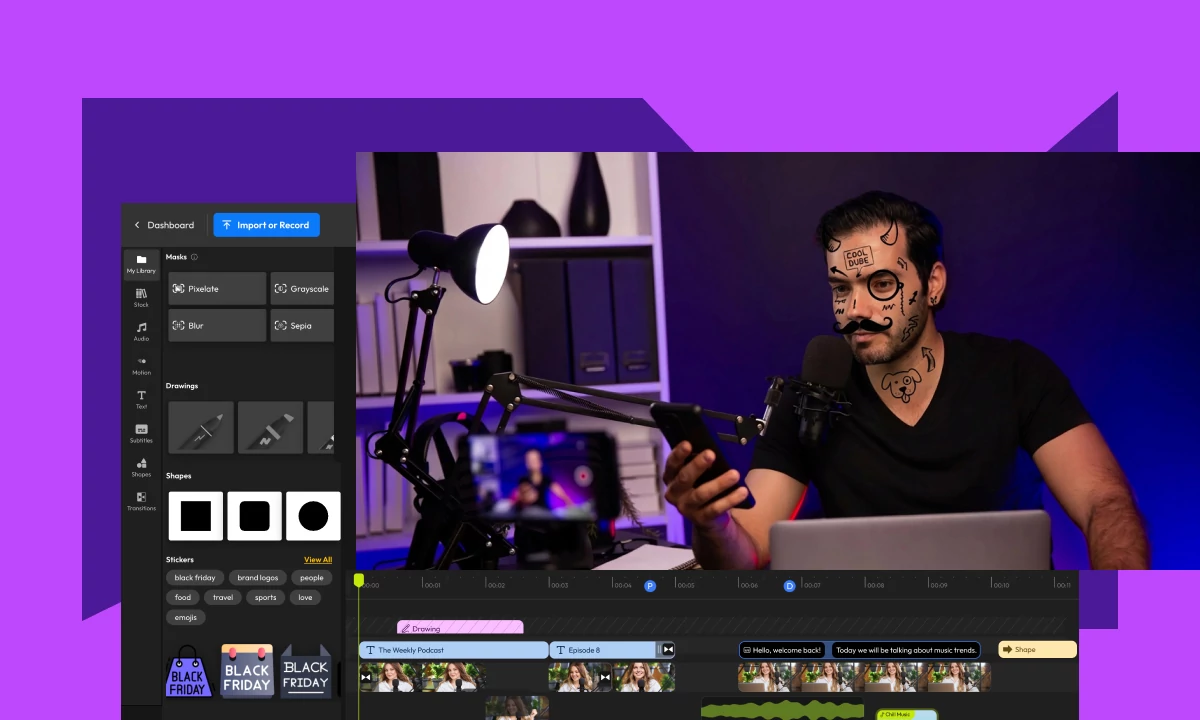The height and width of the screenshot is (720, 1200).
Task: Apply the Sepia mask effect
Action: tap(302, 325)
